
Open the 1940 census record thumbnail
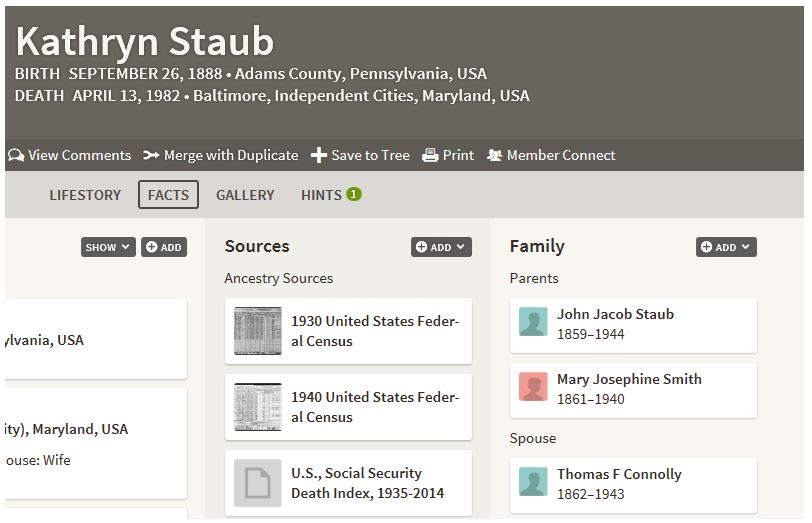pos(258,407)
